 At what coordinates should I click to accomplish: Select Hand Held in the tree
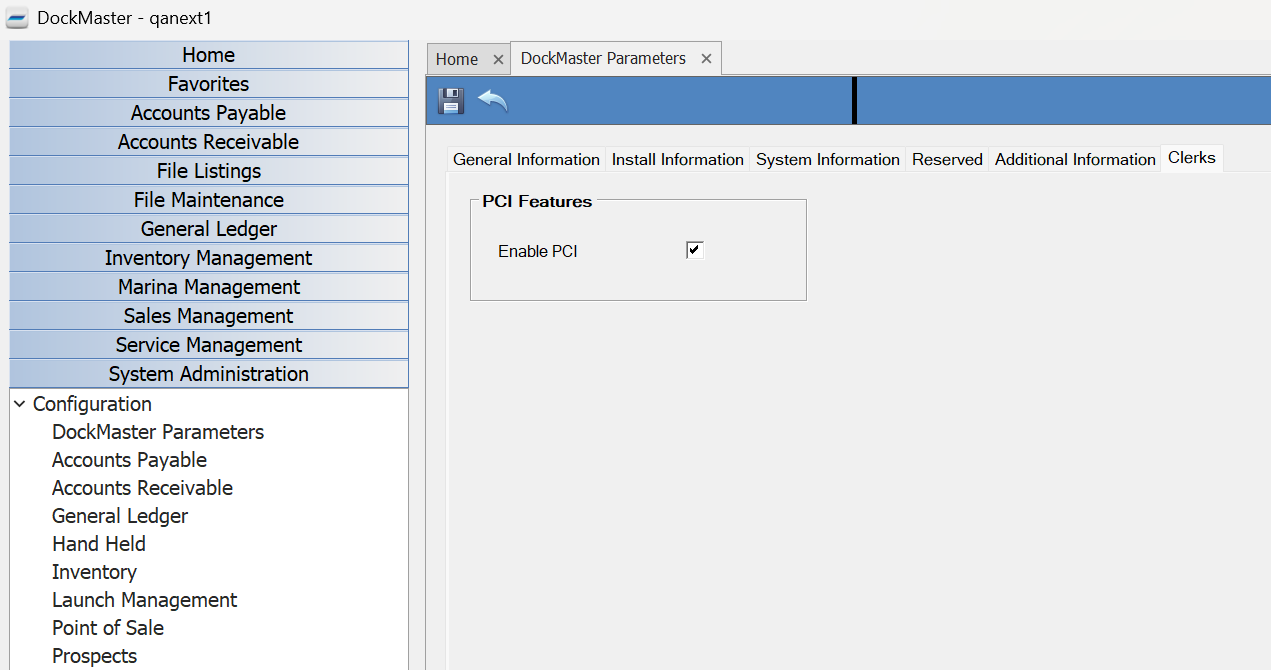(x=99, y=544)
